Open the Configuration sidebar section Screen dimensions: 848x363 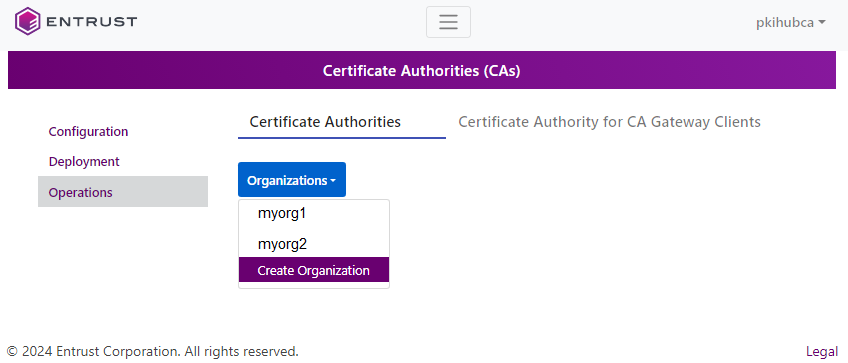click(x=88, y=131)
